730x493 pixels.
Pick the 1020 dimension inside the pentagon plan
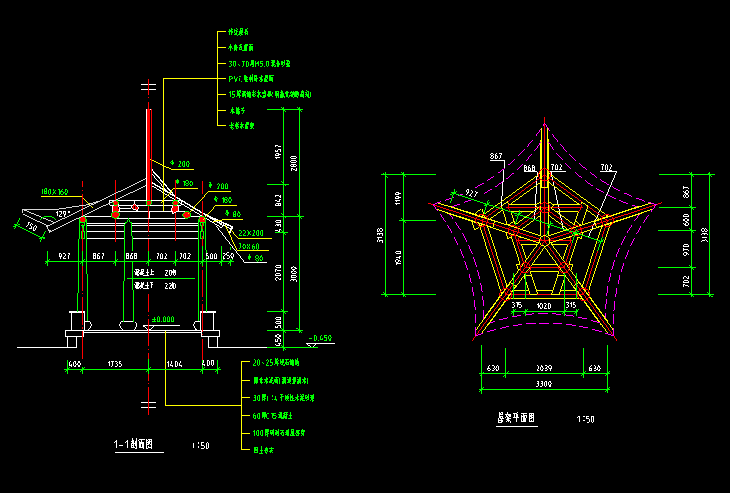pos(544,306)
